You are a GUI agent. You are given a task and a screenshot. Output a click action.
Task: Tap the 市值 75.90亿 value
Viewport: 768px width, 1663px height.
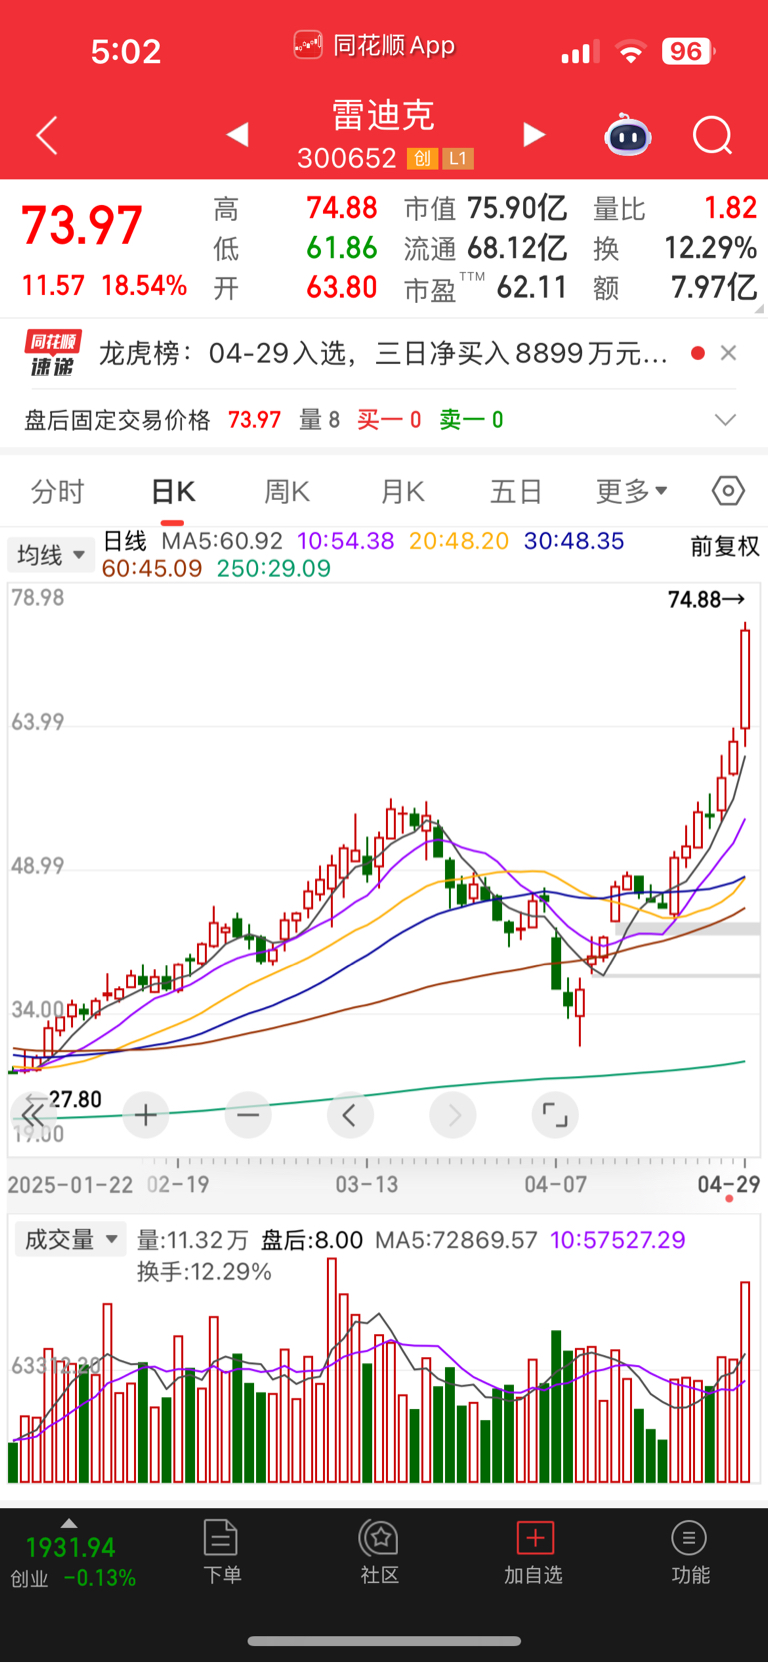[517, 208]
